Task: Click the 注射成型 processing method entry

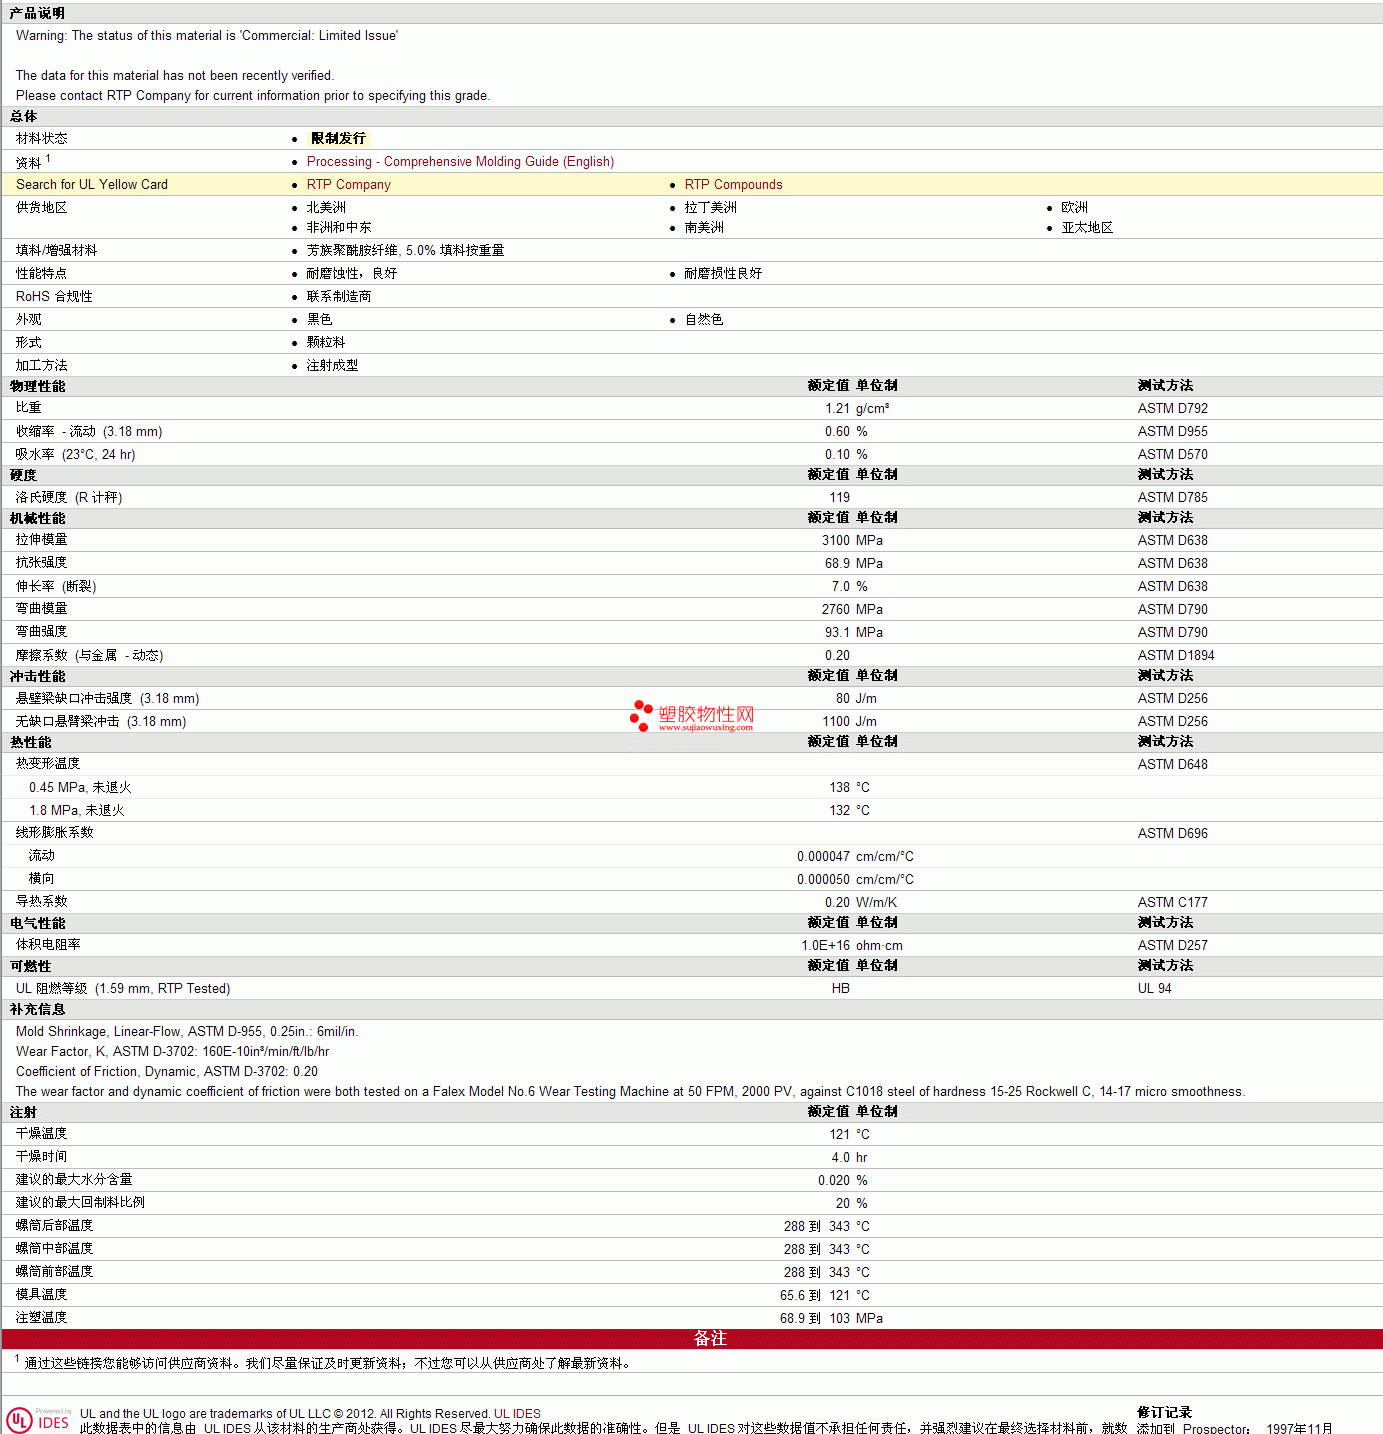Action: pyautogui.click(x=333, y=366)
